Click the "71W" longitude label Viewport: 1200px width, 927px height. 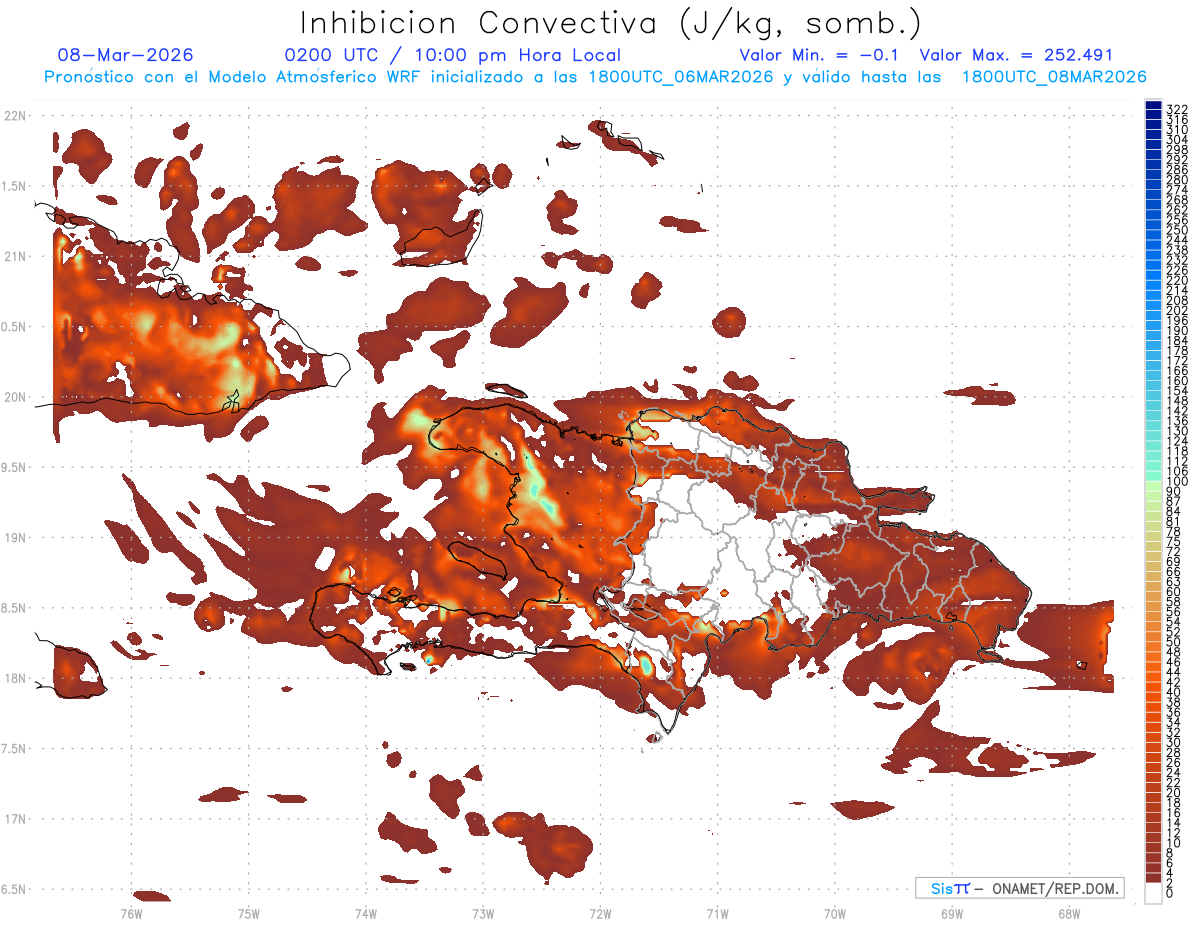click(717, 912)
